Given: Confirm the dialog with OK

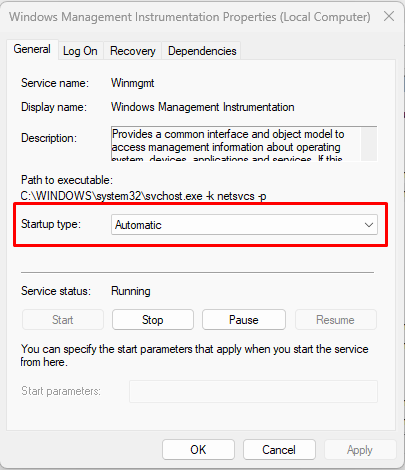Looking at the screenshot, I should click(198, 450).
